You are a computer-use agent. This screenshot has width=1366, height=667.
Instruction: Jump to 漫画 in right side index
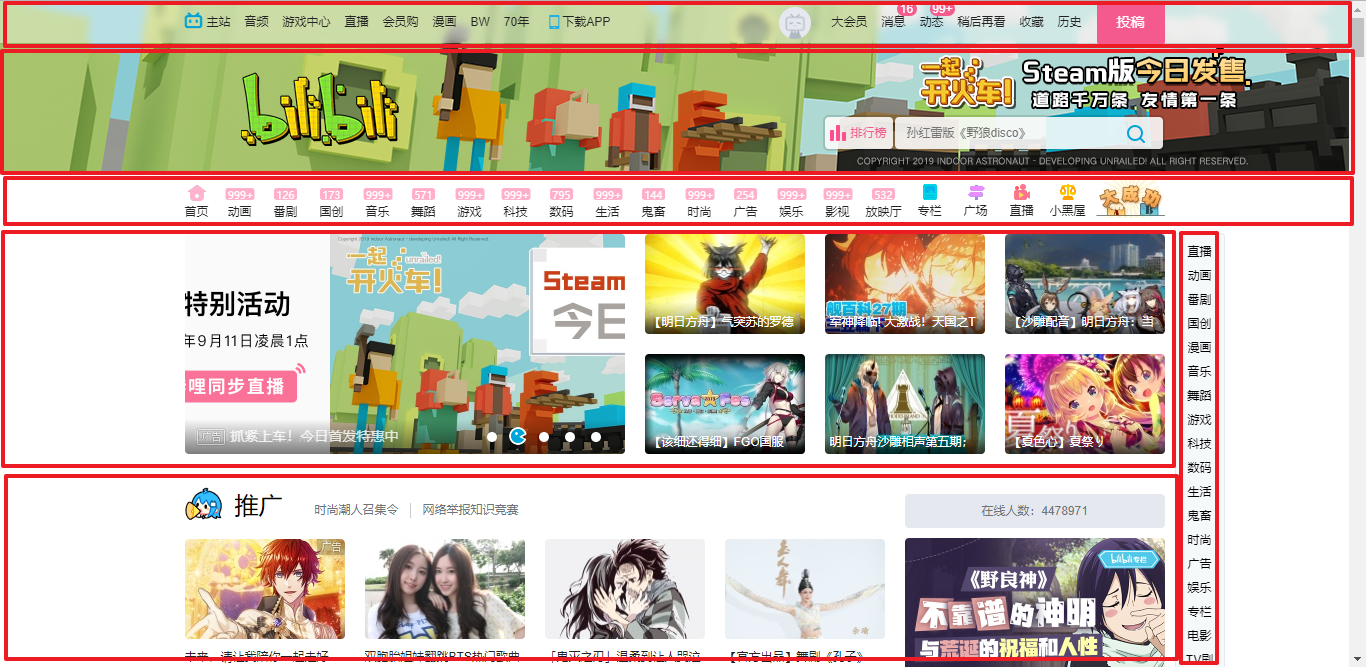tap(1199, 348)
